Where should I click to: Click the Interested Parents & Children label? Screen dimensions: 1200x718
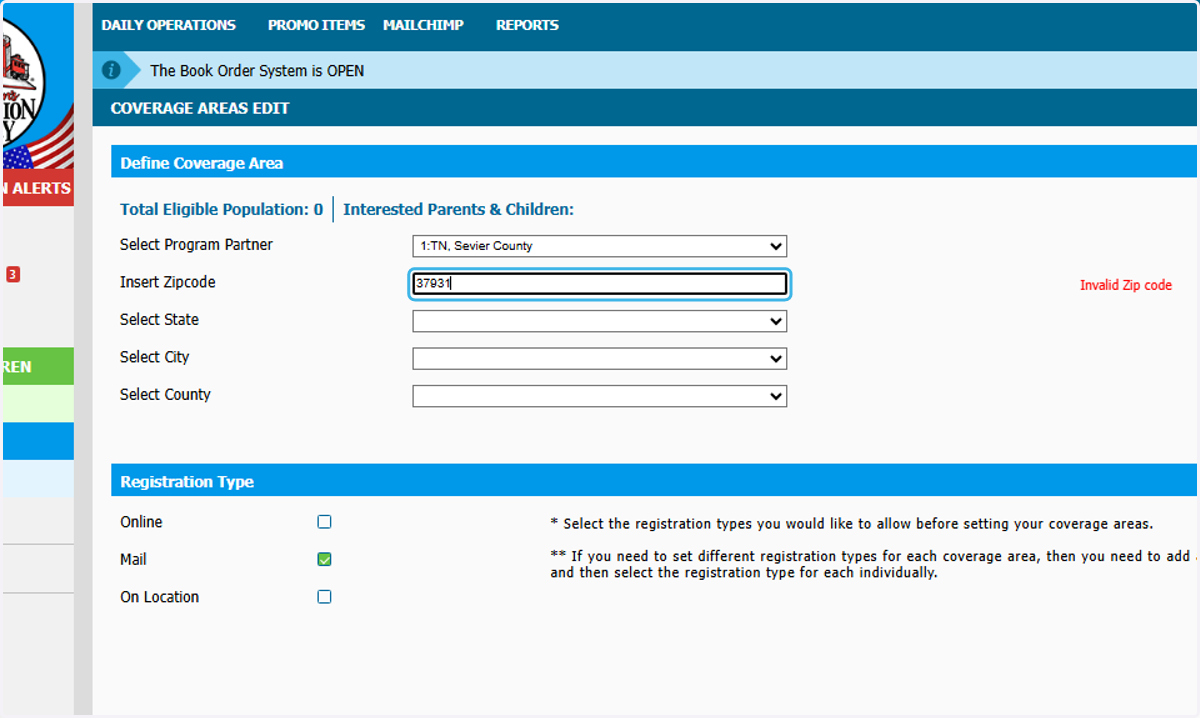click(458, 209)
